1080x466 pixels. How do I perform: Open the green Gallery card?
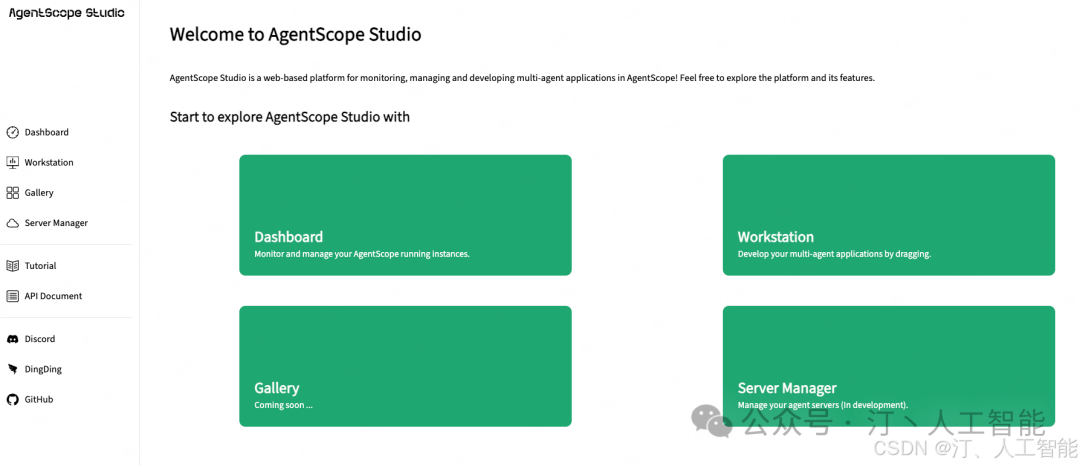(405, 366)
